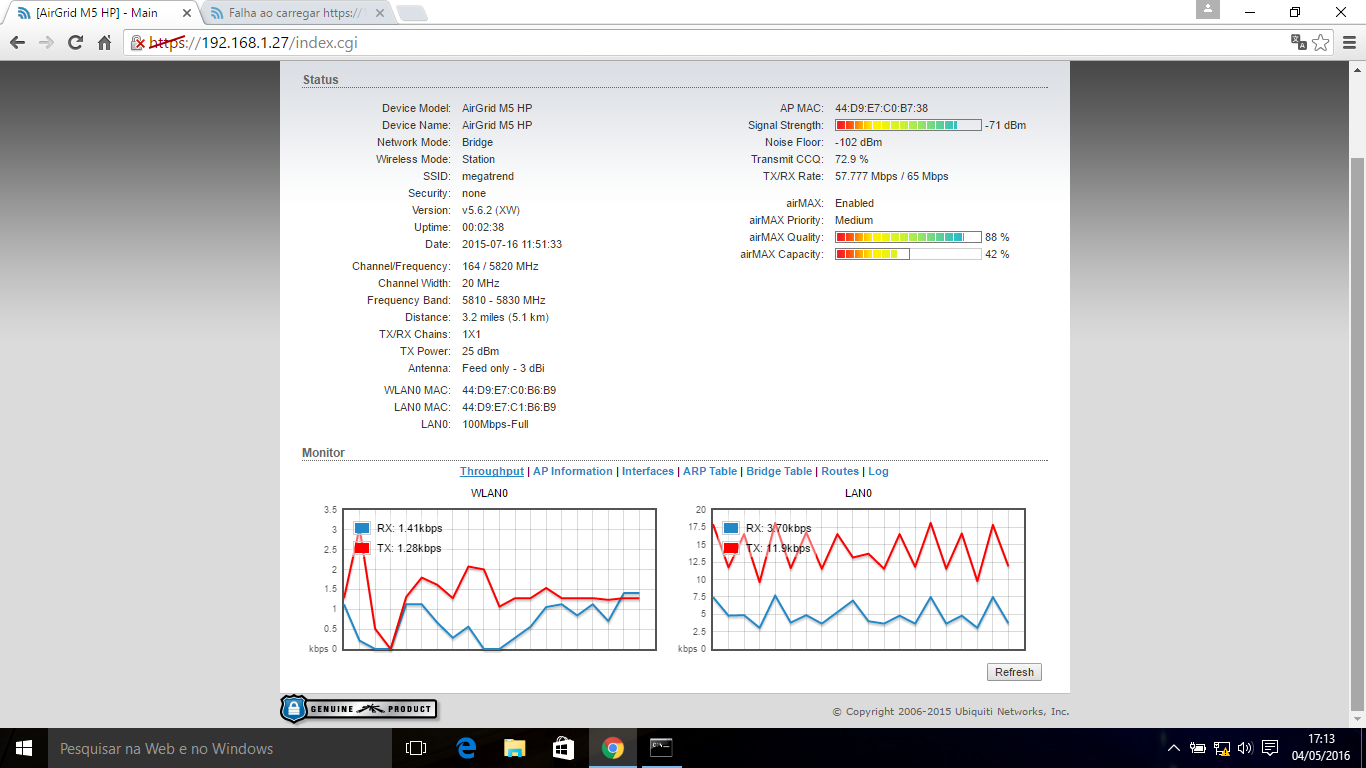Open the Action Center notifications icon
This screenshot has height=768, width=1366.
click(1271, 748)
